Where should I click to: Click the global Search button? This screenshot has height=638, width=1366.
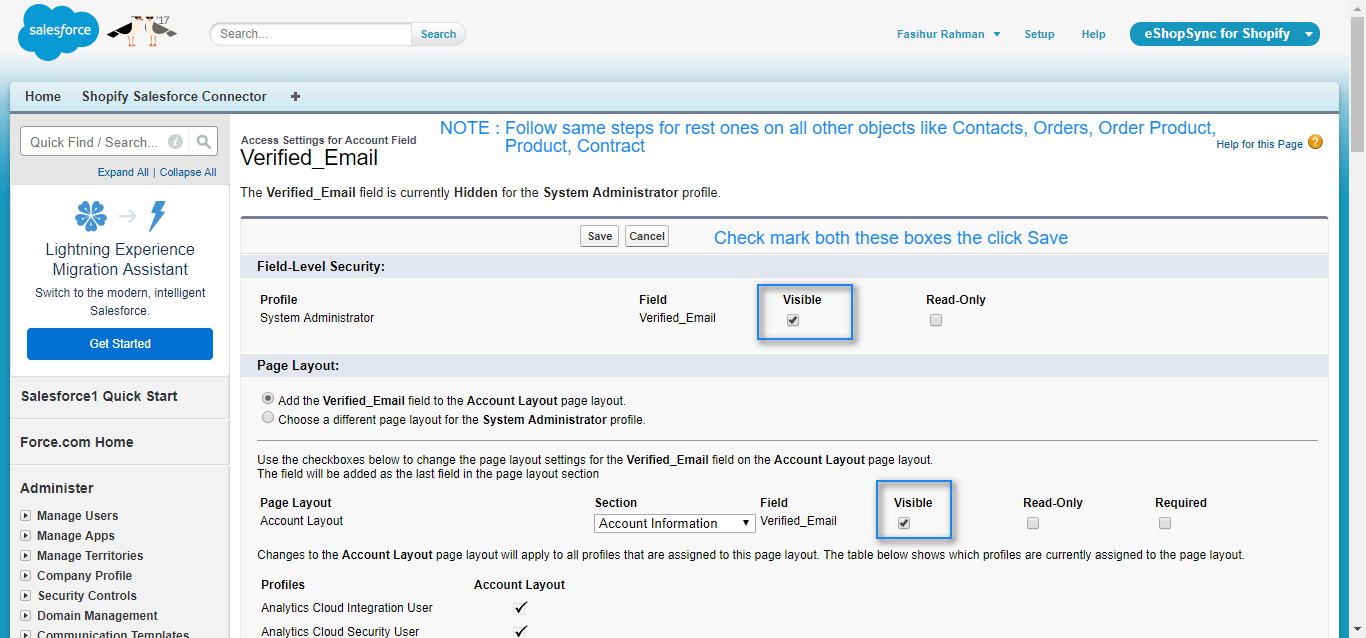click(438, 34)
